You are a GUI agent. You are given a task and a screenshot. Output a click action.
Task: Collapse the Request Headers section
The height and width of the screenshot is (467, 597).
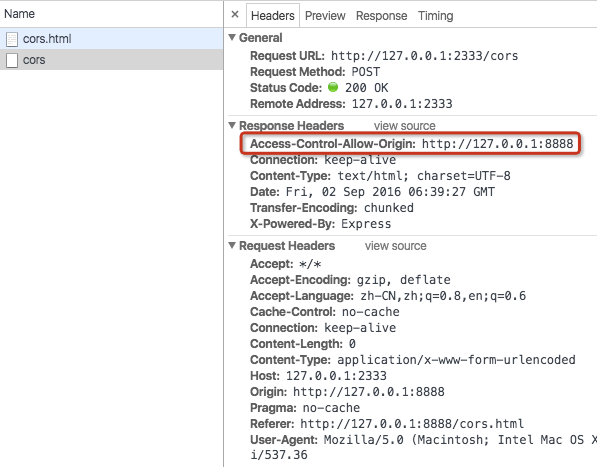point(232,245)
